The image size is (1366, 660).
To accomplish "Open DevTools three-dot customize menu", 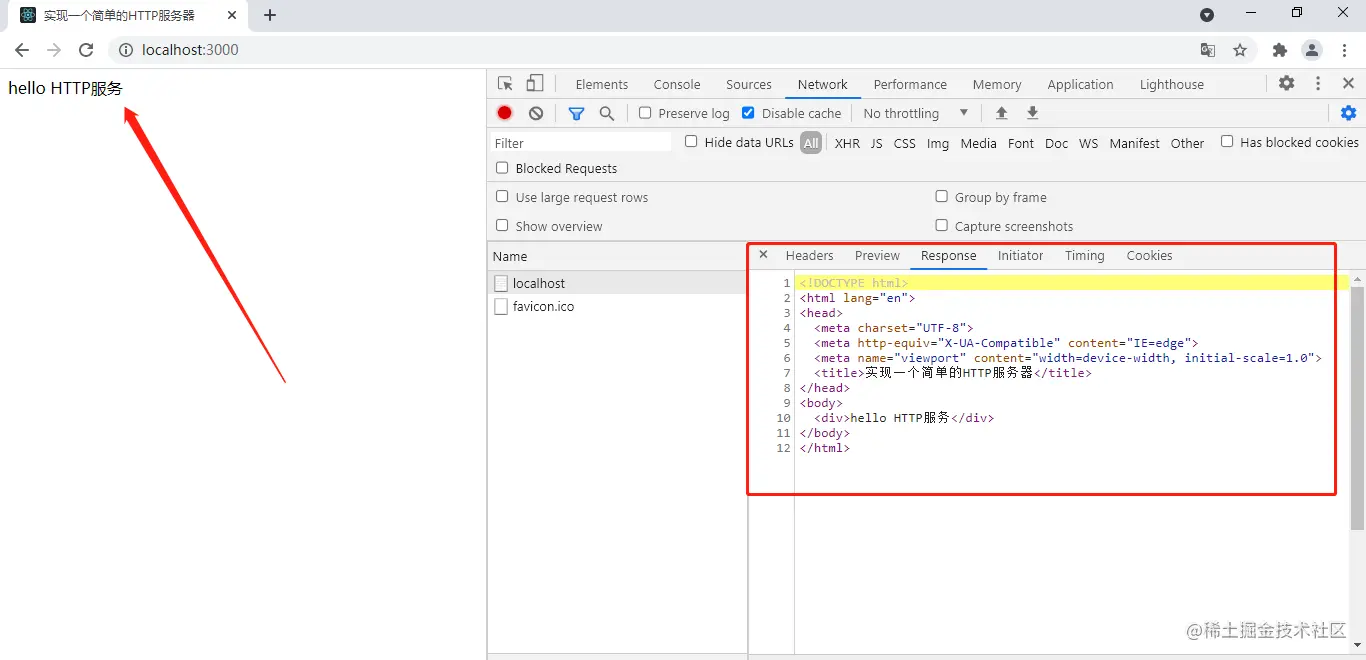I will pyautogui.click(x=1318, y=84).
